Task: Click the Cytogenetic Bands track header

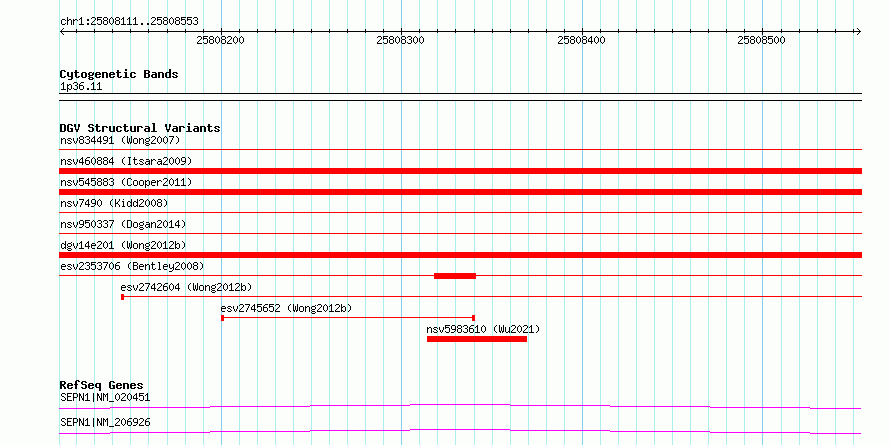Action: tap(119, 74)
